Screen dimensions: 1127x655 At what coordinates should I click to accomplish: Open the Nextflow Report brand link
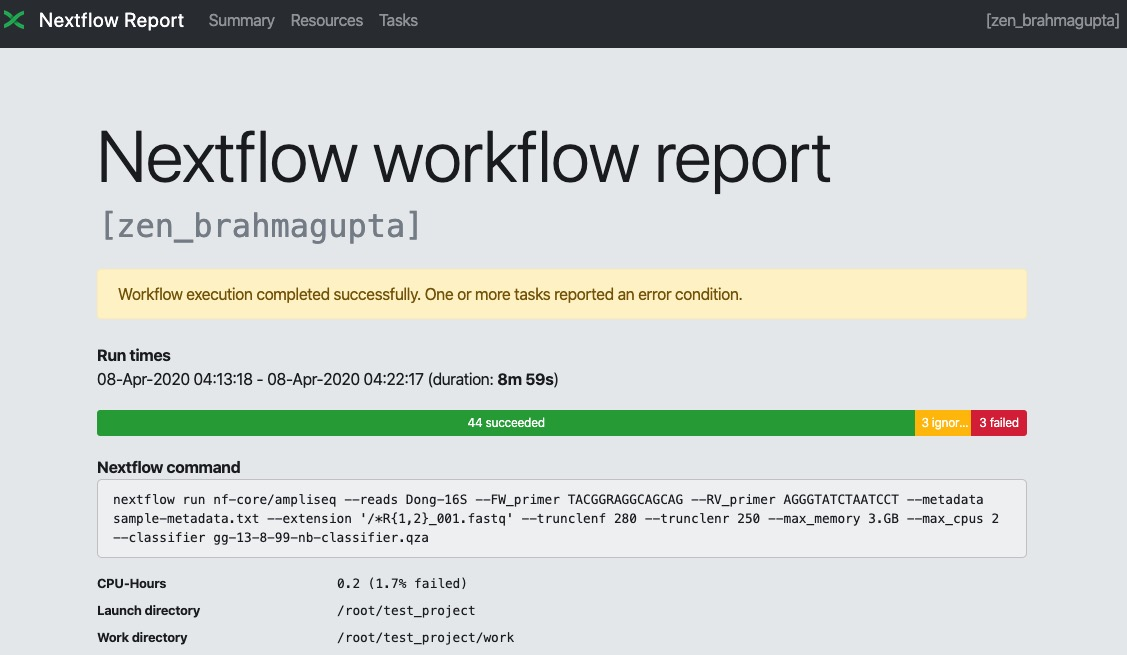point(111,20)
